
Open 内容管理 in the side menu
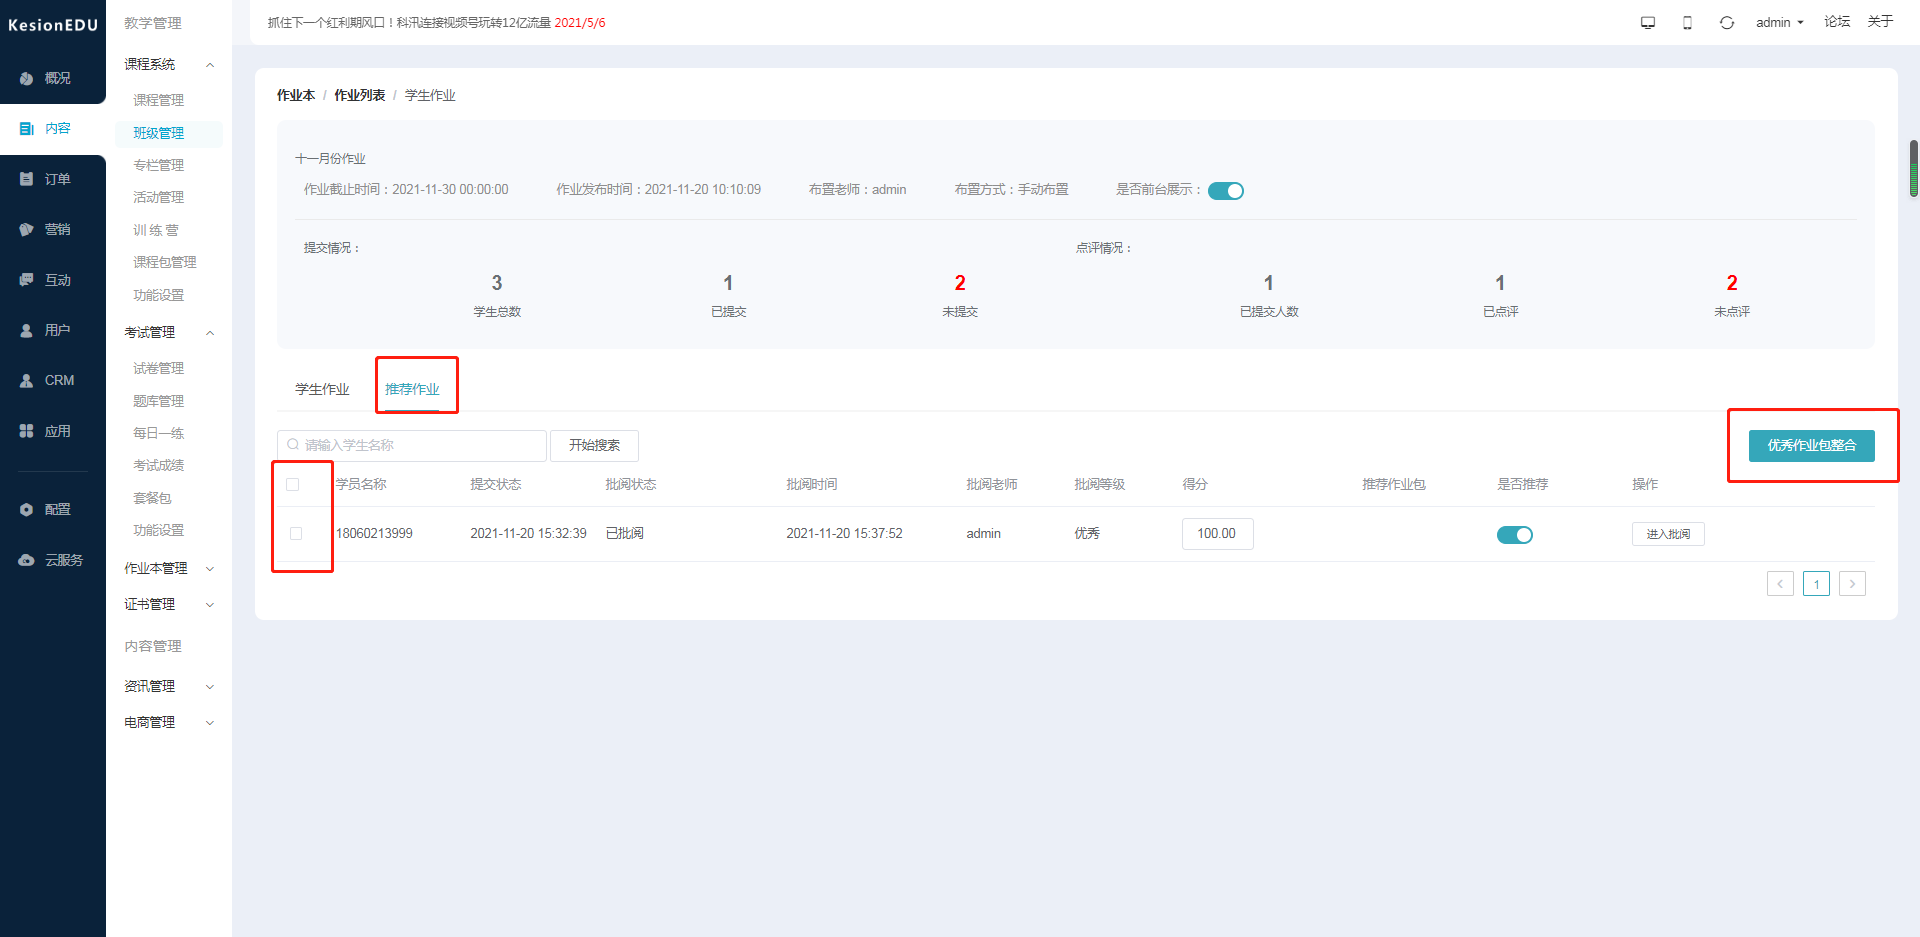tap(152, 647)
